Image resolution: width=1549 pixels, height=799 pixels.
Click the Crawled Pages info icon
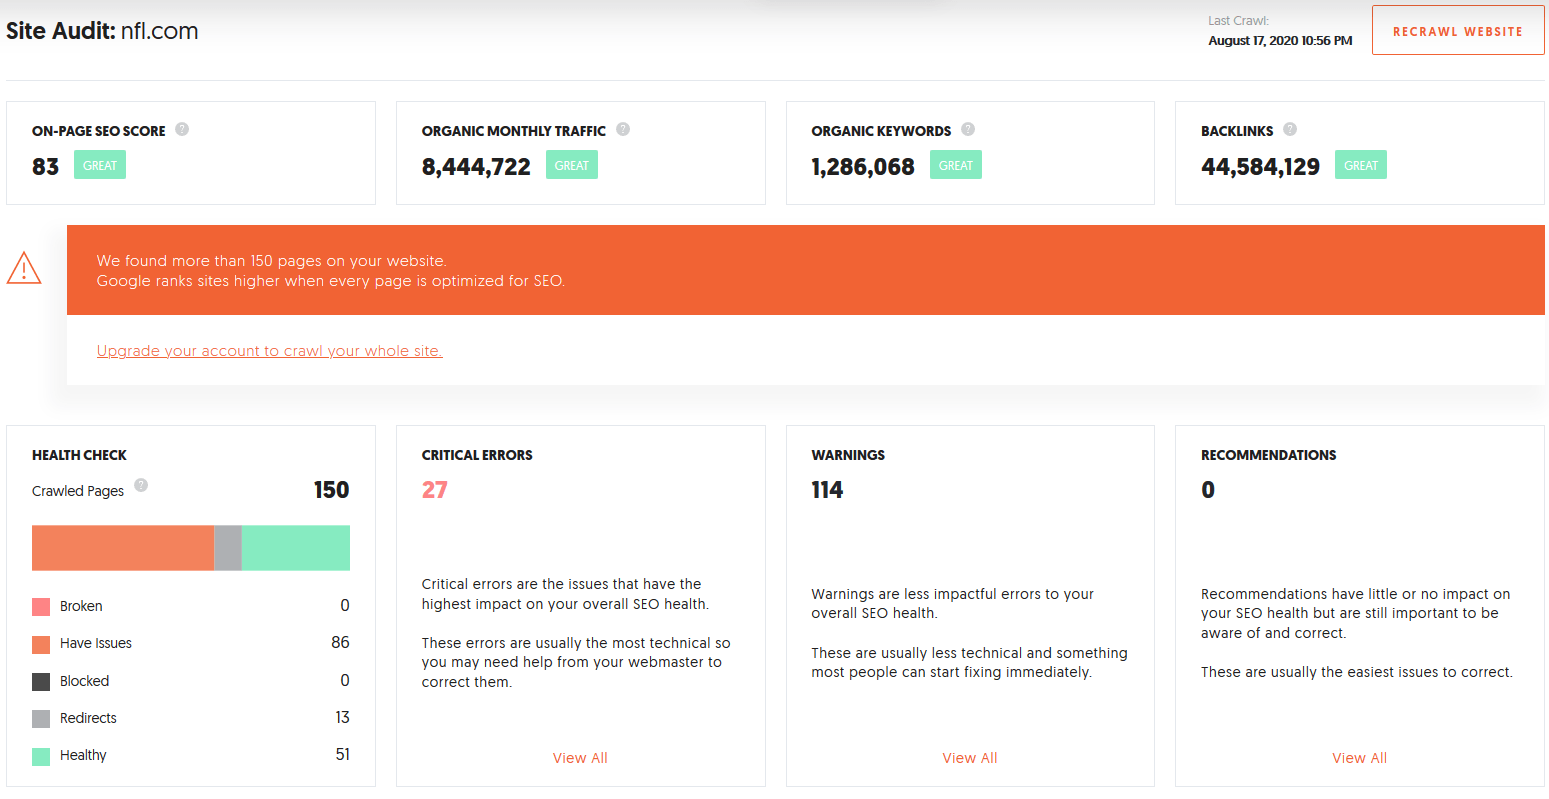pyautogui.click(x=141, y=485)
